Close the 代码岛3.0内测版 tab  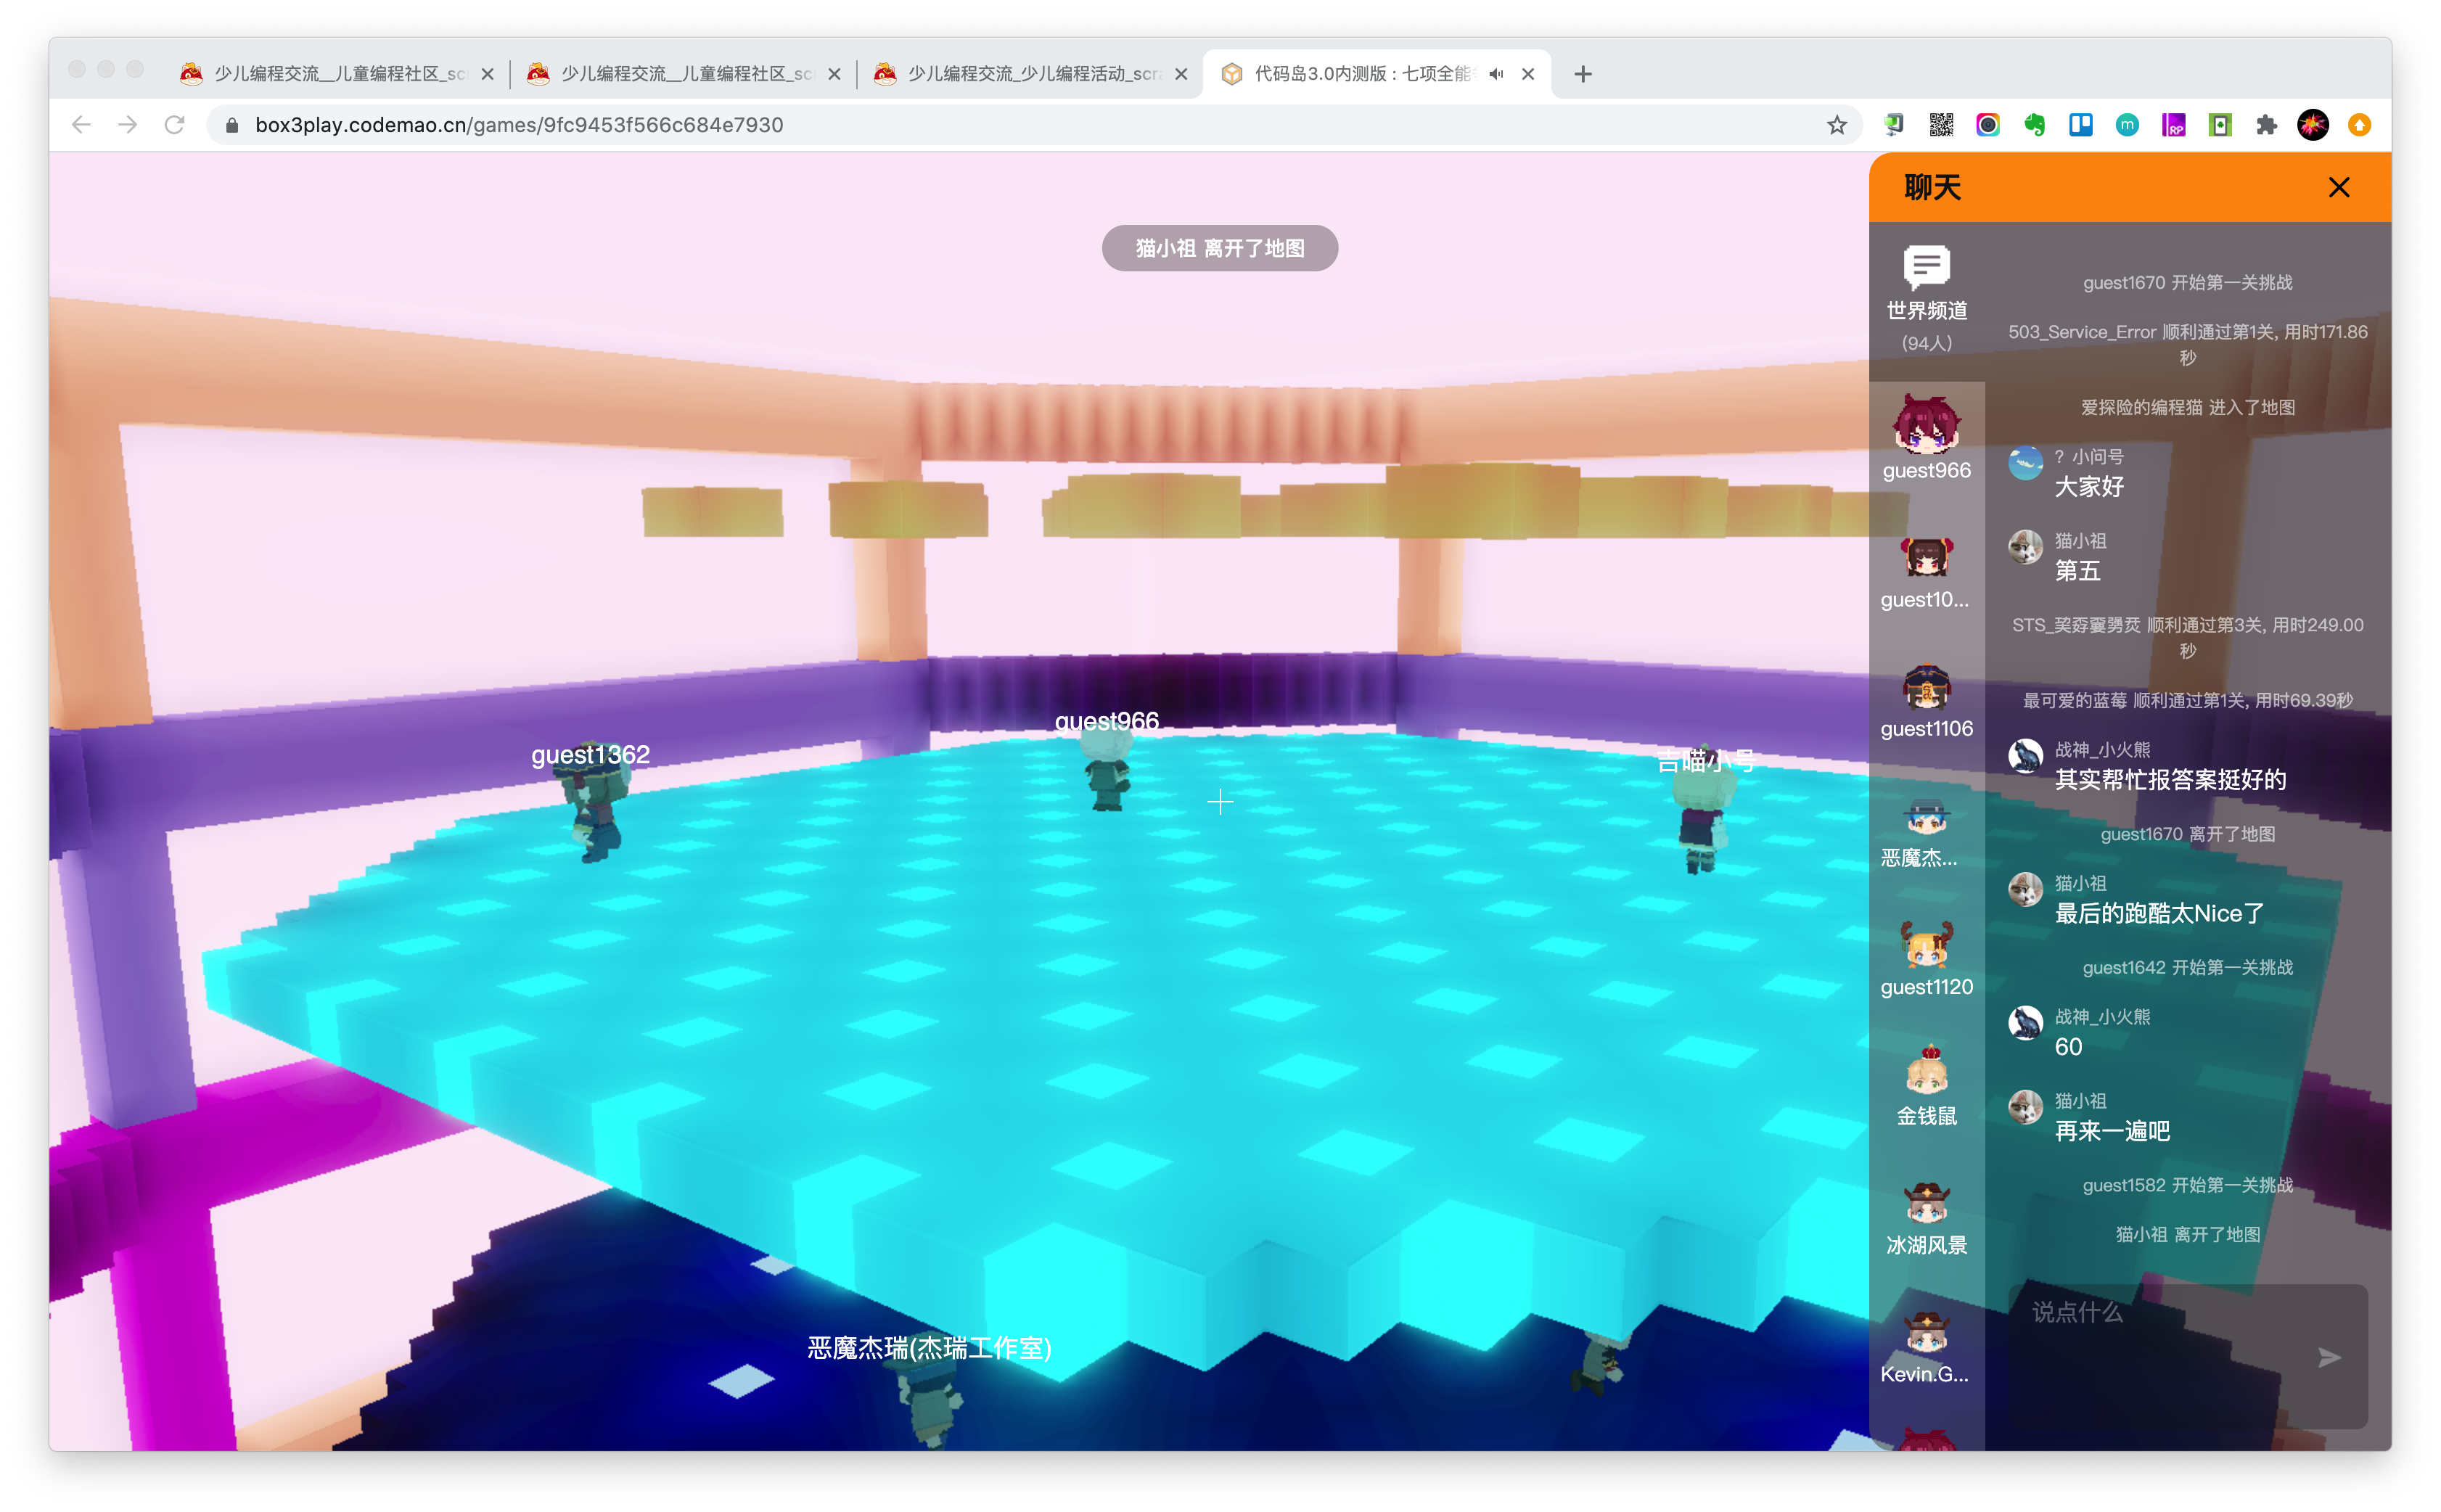pyautogui.click(x=1528, y=74)
